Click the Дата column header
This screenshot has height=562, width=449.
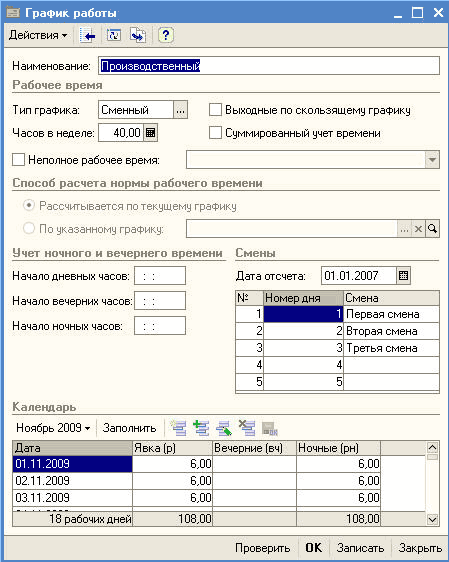click(72, 448)
